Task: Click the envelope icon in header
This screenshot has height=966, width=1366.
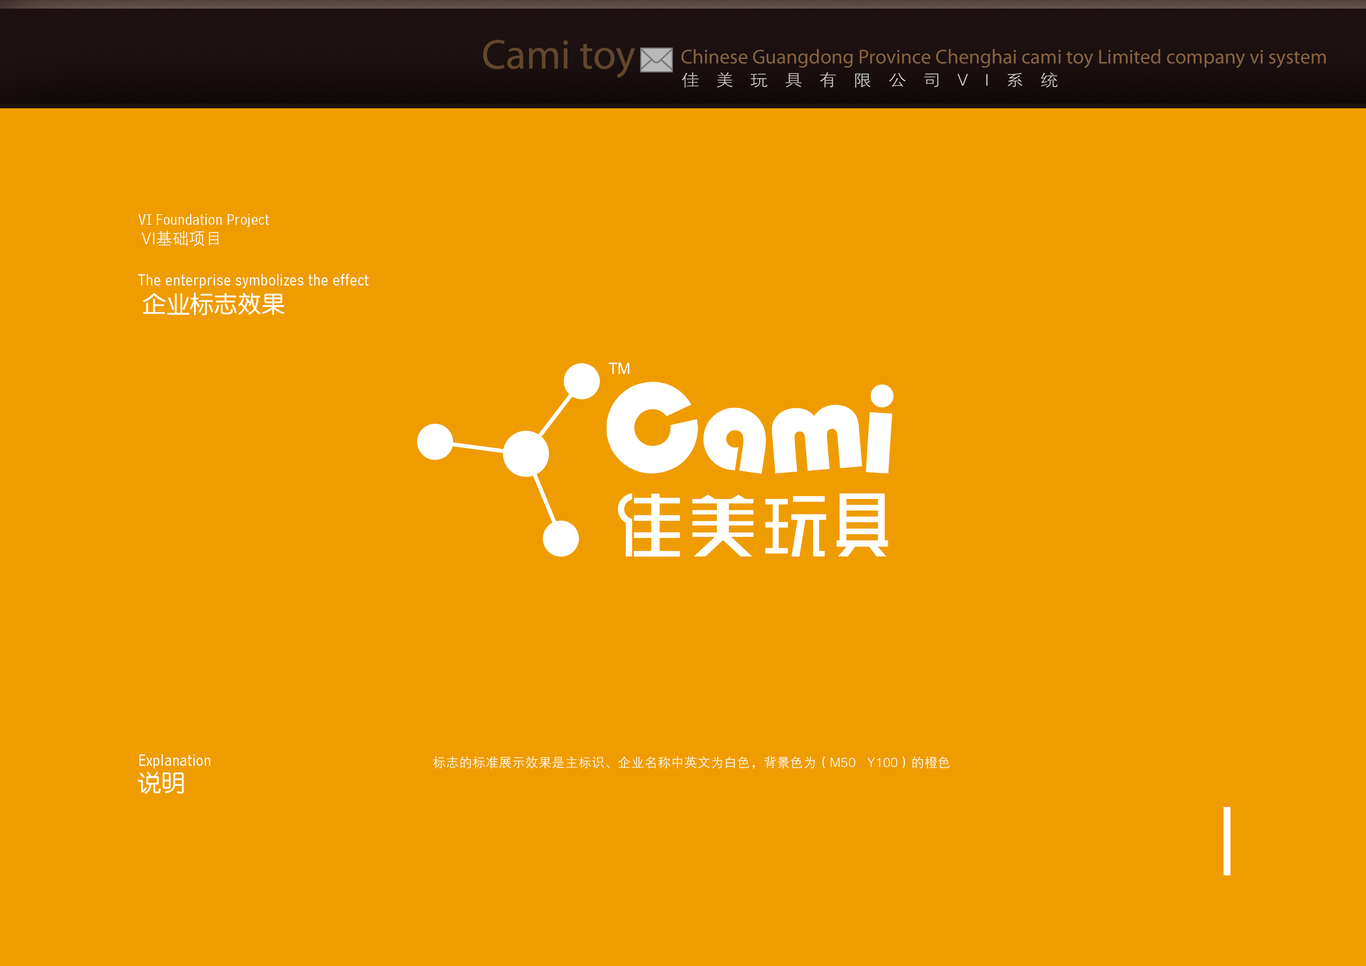Action: coord(656,60)
